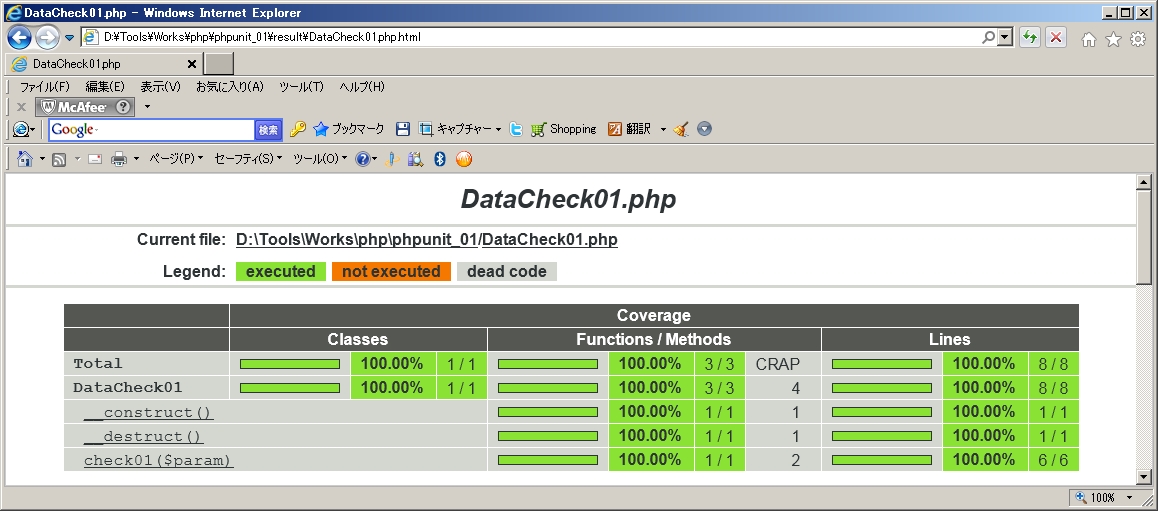Click the 翻訳 translate button
The image size is (1158, 511).
point(629,129)
